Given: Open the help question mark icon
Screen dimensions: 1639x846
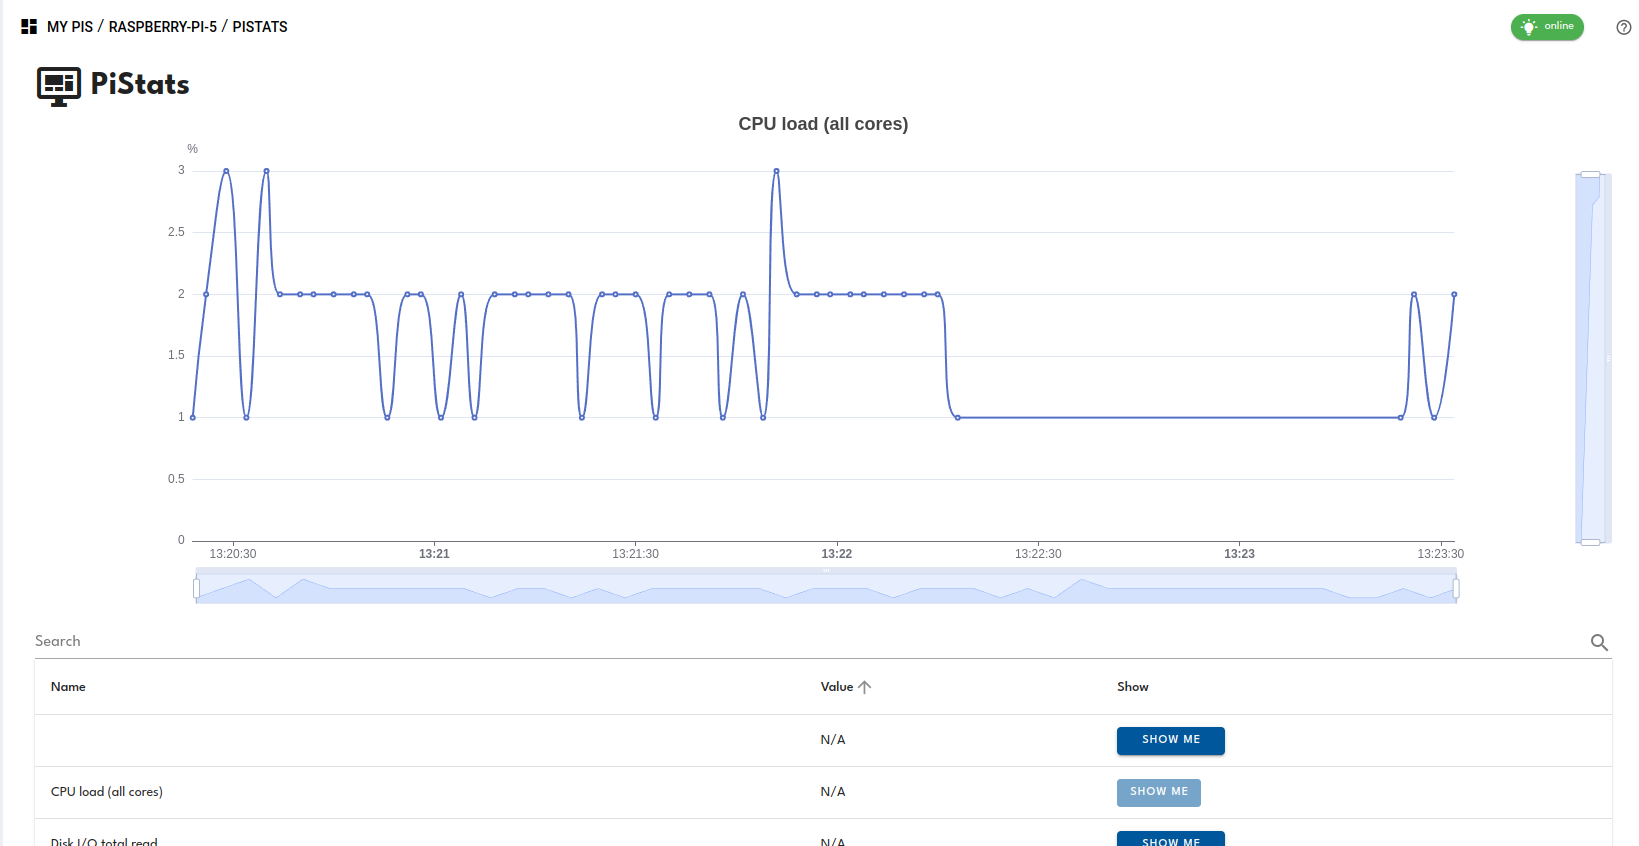Looking at the screenshot, I should (x=1623, y=28).
